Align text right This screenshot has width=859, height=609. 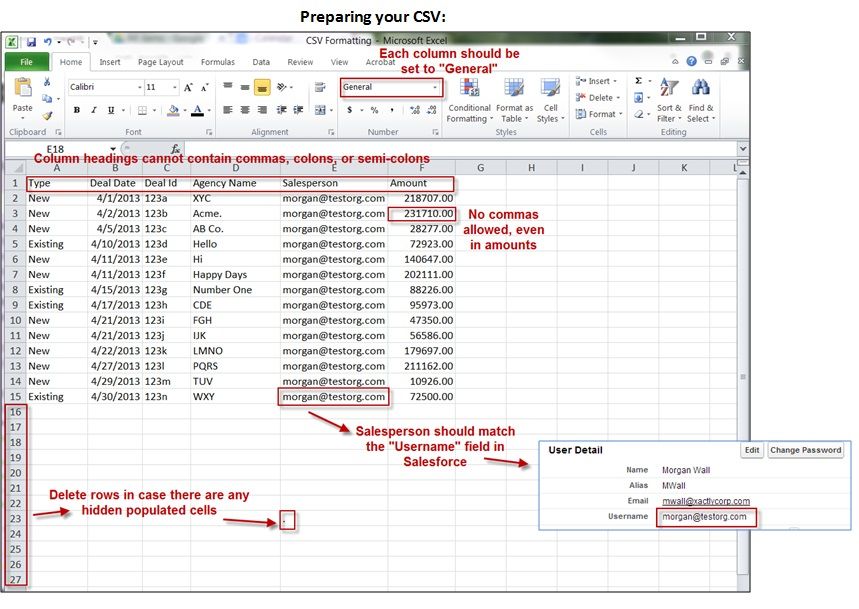click(262, 110)
